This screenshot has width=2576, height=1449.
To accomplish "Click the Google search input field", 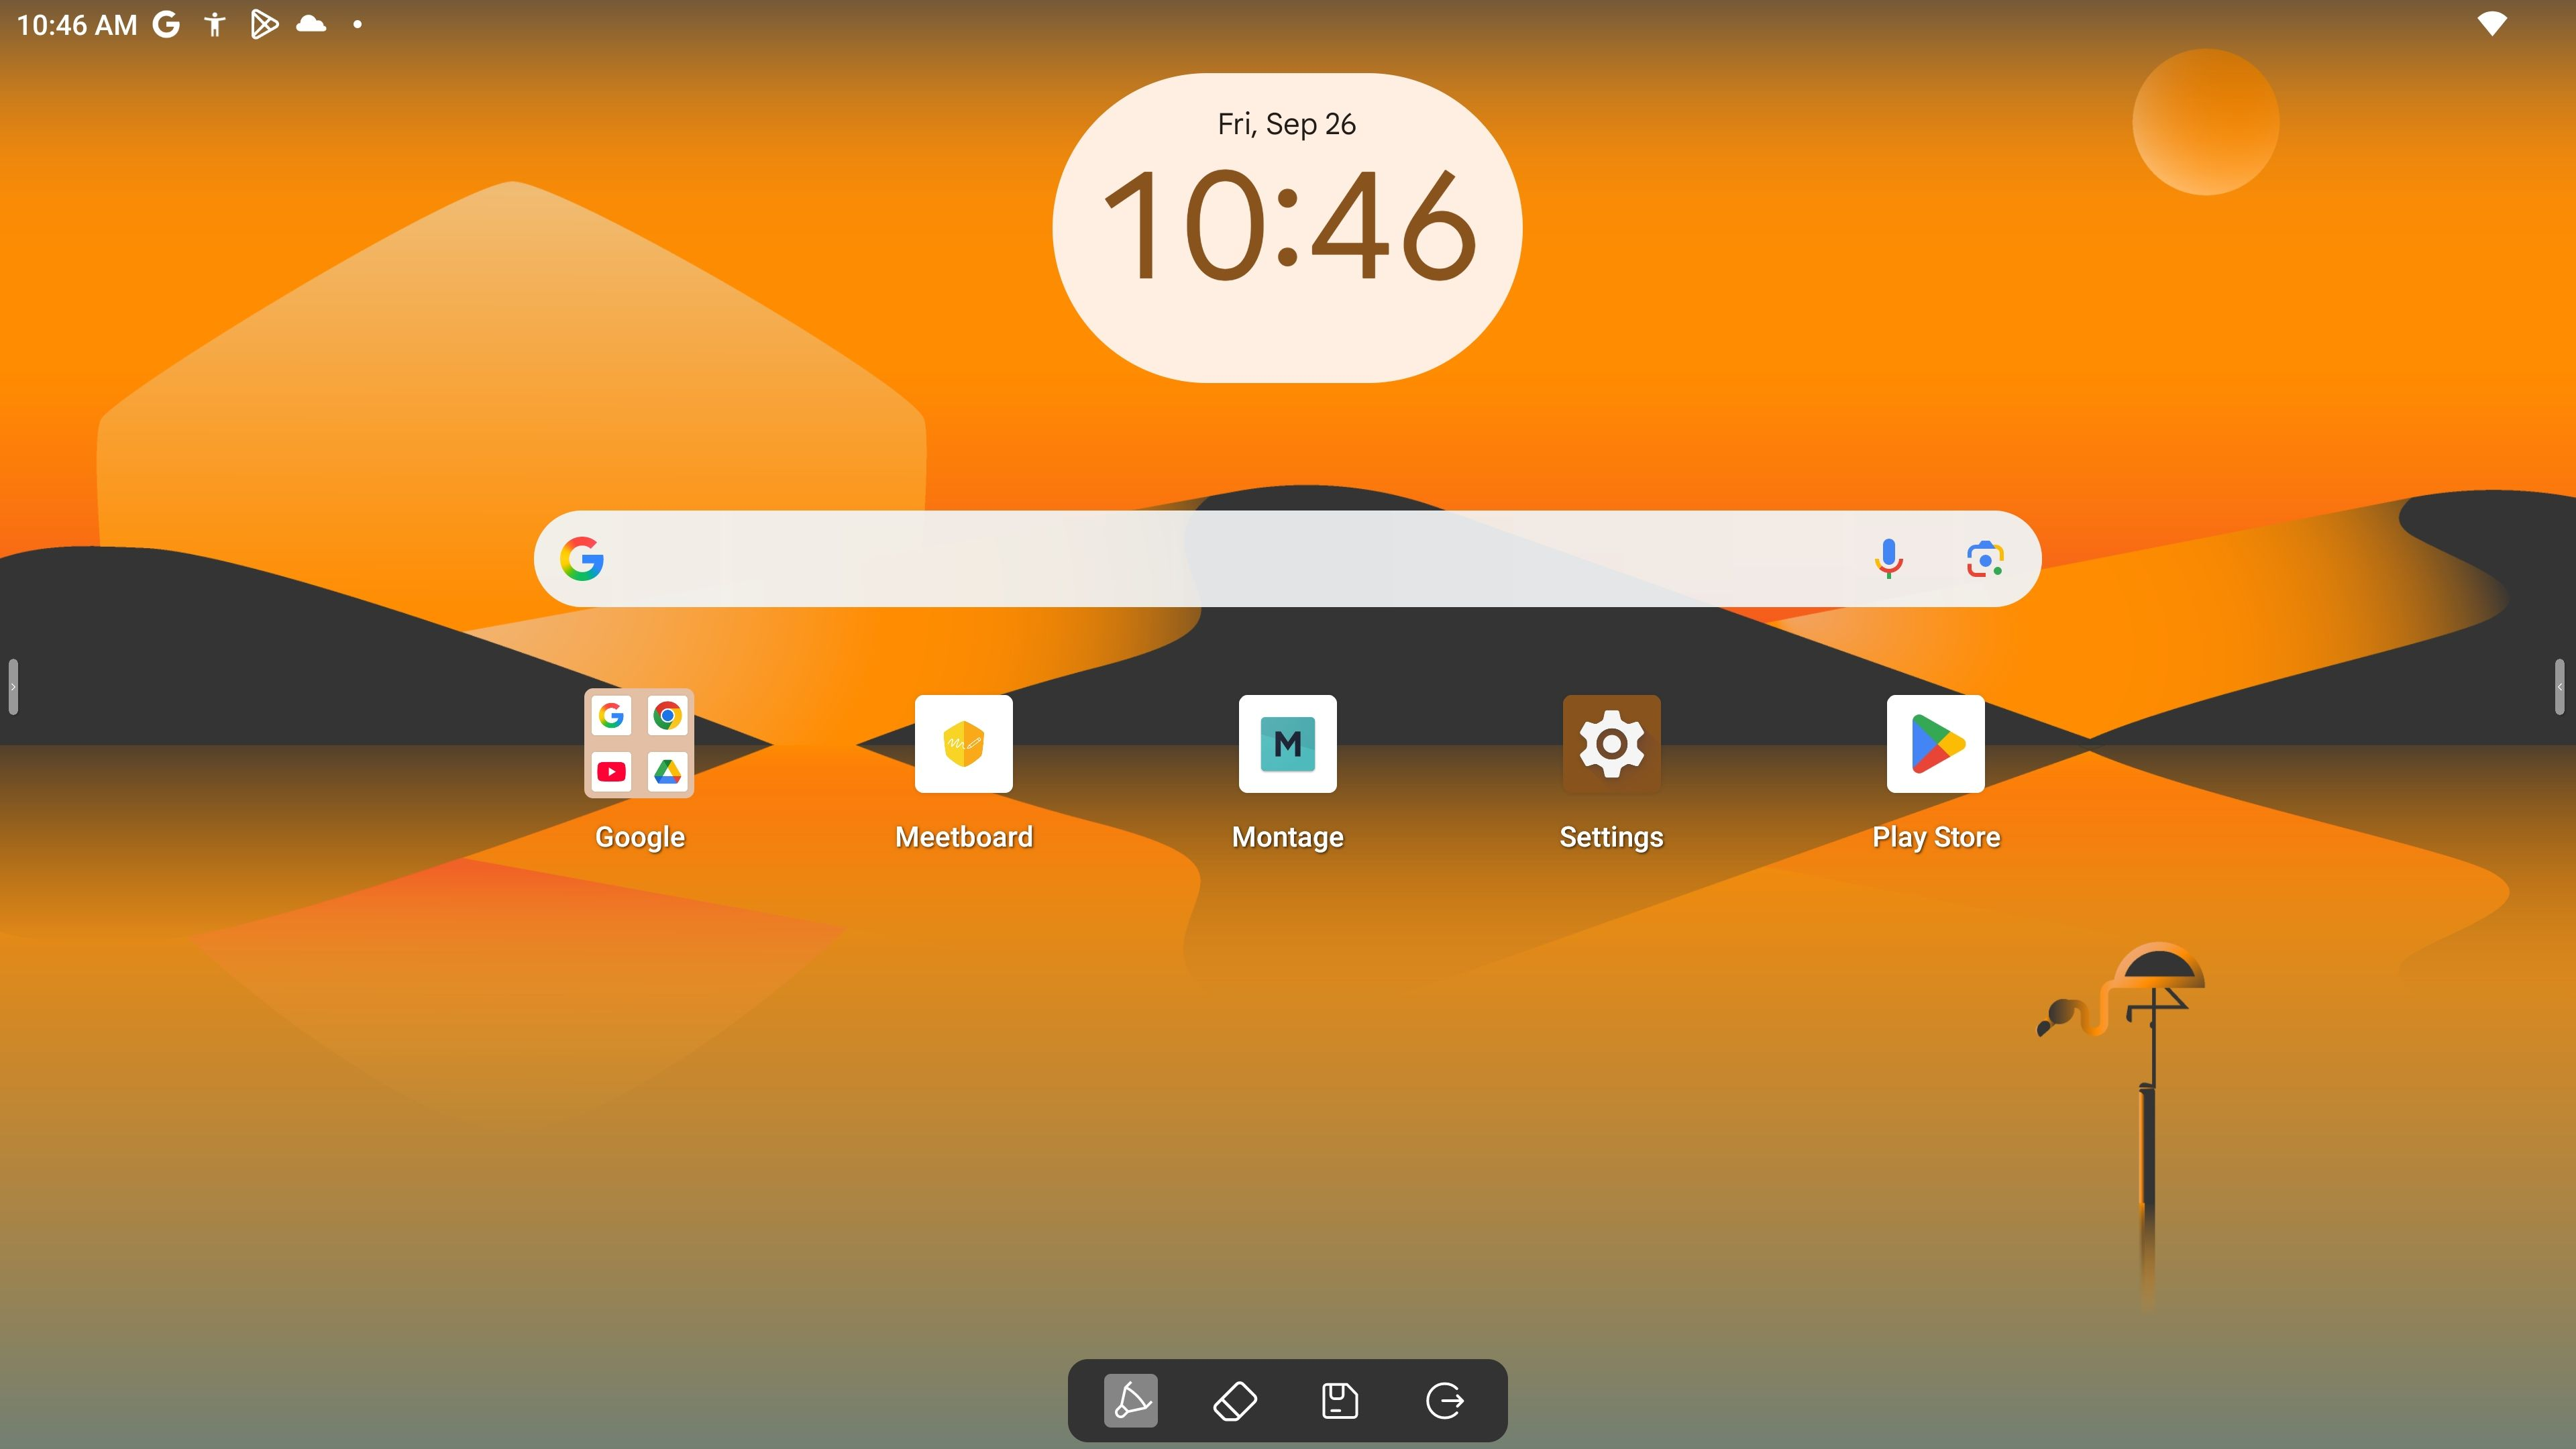I will tap(1200, 559).
